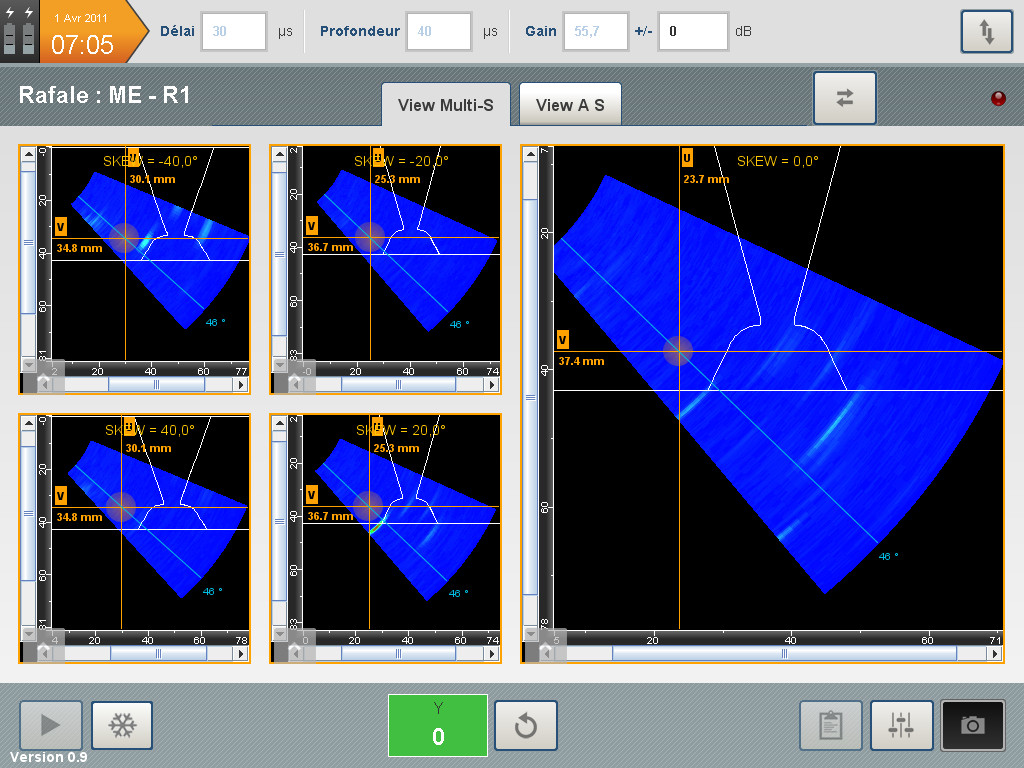Click the Profondeur input field
The height and width of the screenshot is (768, 1024).
coord(438,32)
